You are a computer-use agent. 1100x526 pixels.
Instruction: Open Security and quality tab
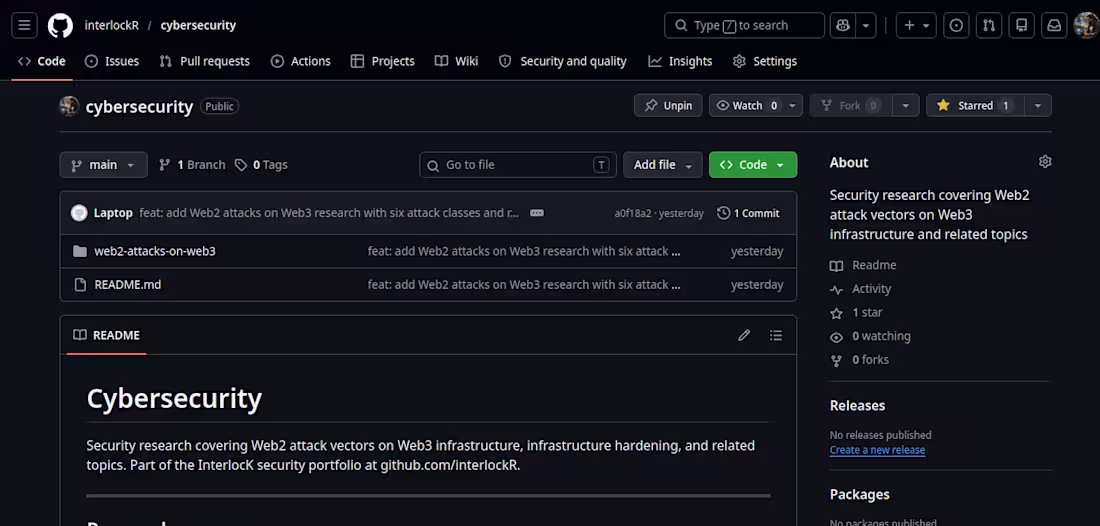[563, 61]
